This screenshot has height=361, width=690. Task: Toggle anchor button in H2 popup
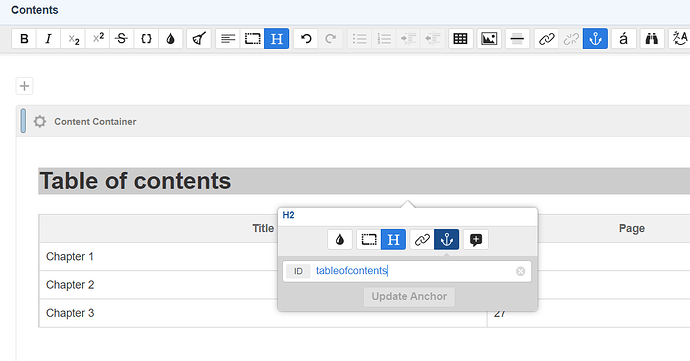point(447,239)
